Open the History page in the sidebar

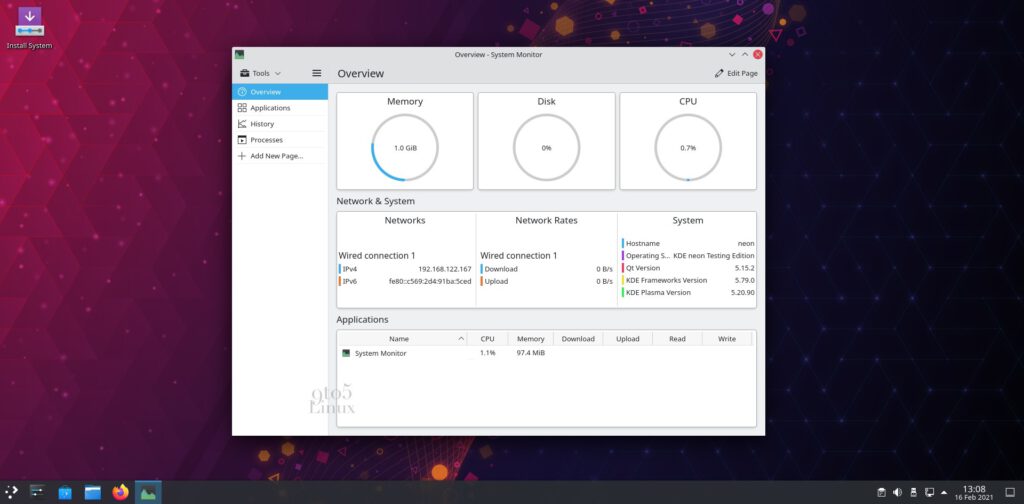coord(262,124)
